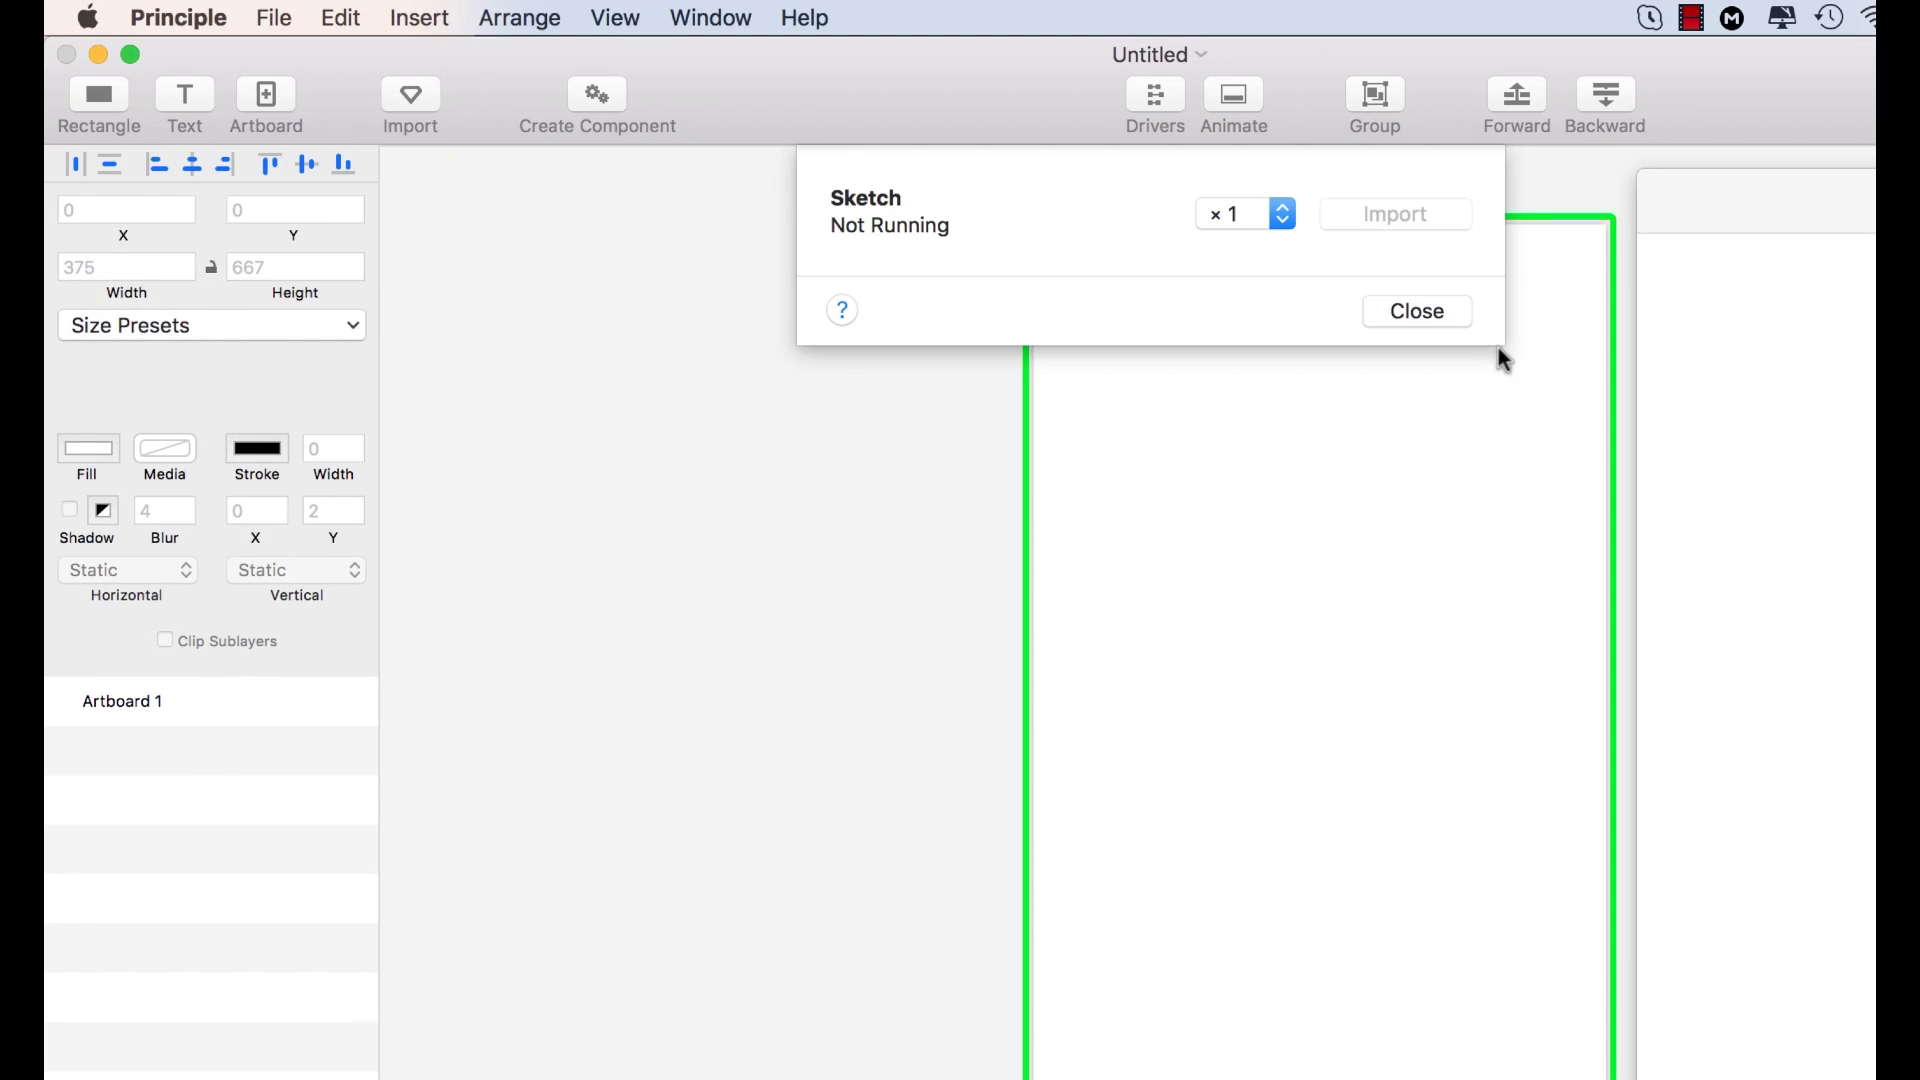Viewport: 1920px width, 1080px height.
Task: Enable Clip Sublayers checkbox
Action: [165, 640]
